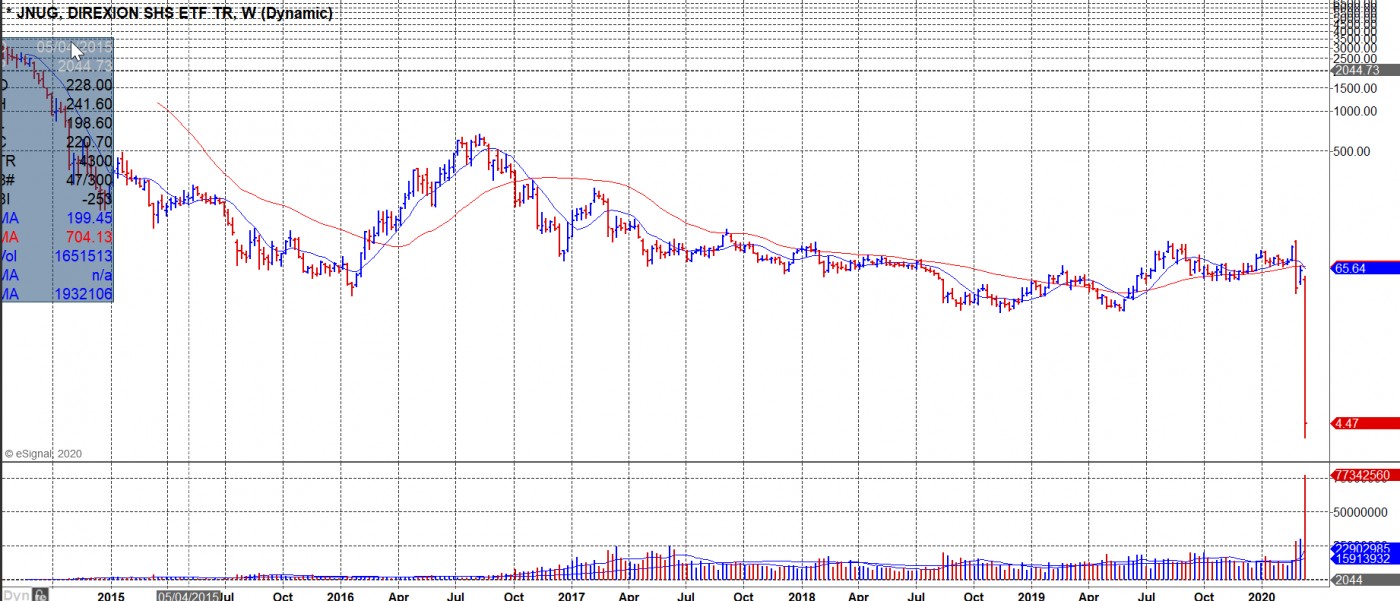
Task: Click the long red price bar of the 2020 crash
Action: 1305,357
